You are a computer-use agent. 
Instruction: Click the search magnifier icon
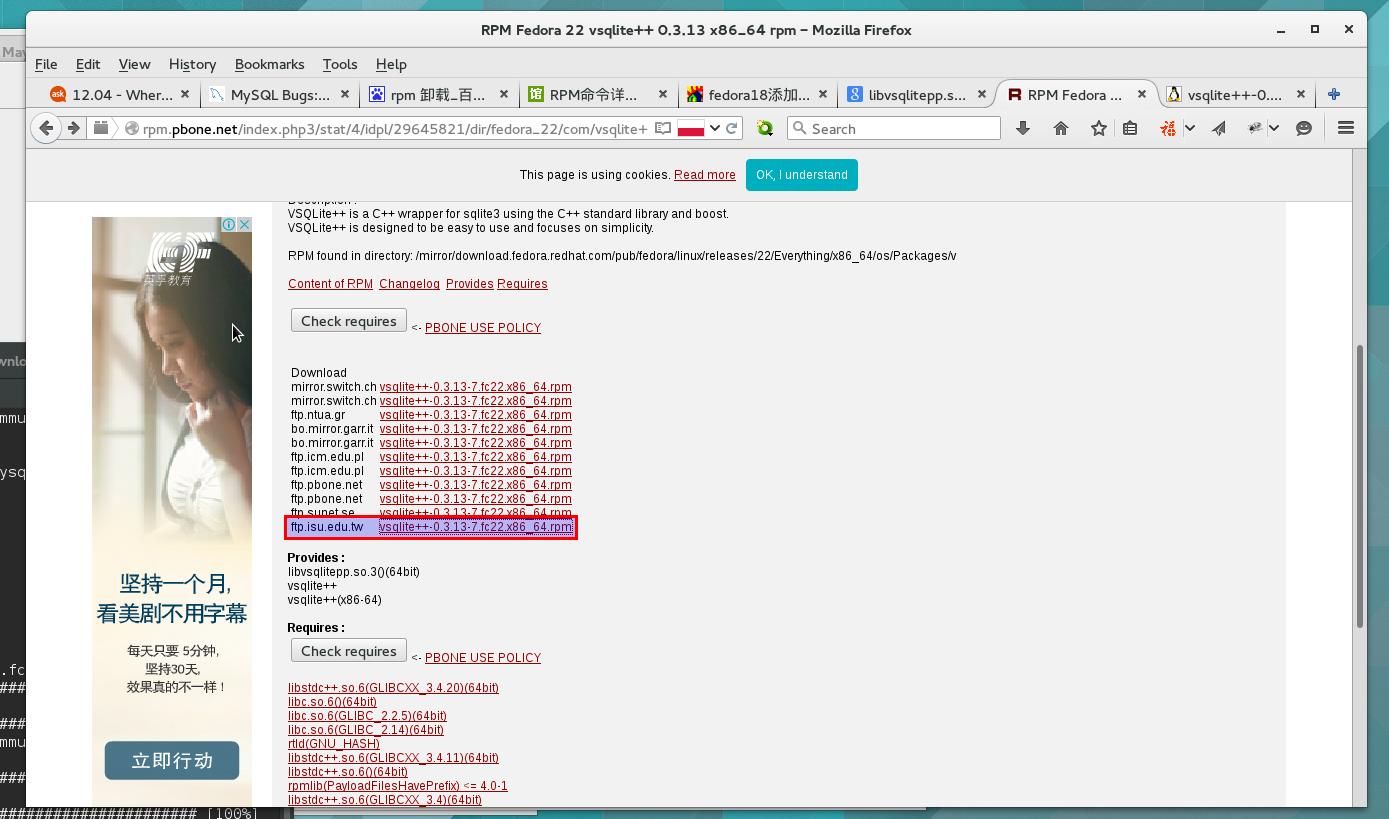pyautogui.click(x=799, y=128)
